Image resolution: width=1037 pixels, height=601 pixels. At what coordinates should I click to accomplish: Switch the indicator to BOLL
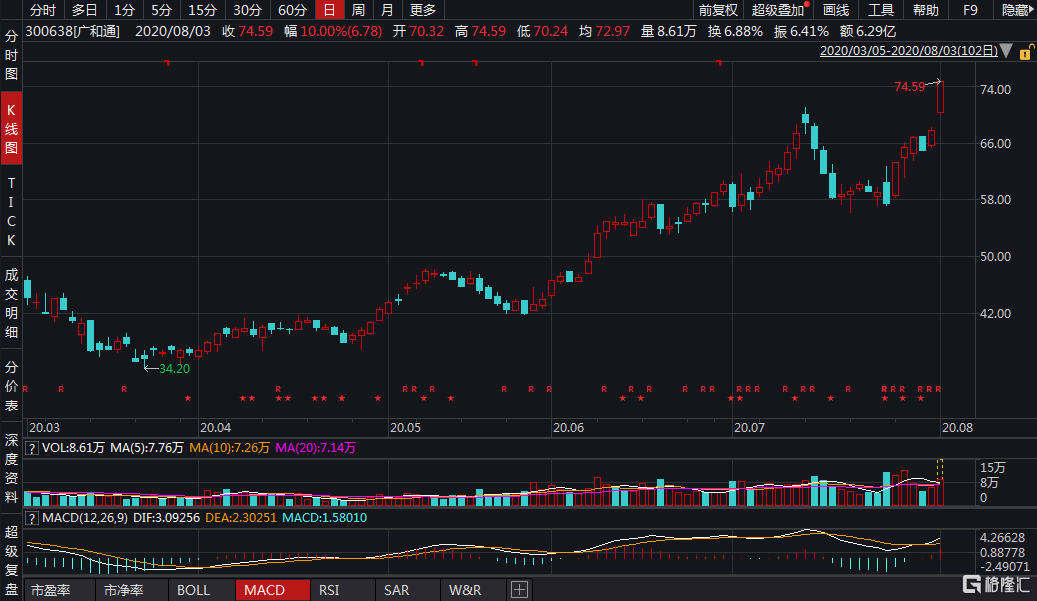[193, 590]
